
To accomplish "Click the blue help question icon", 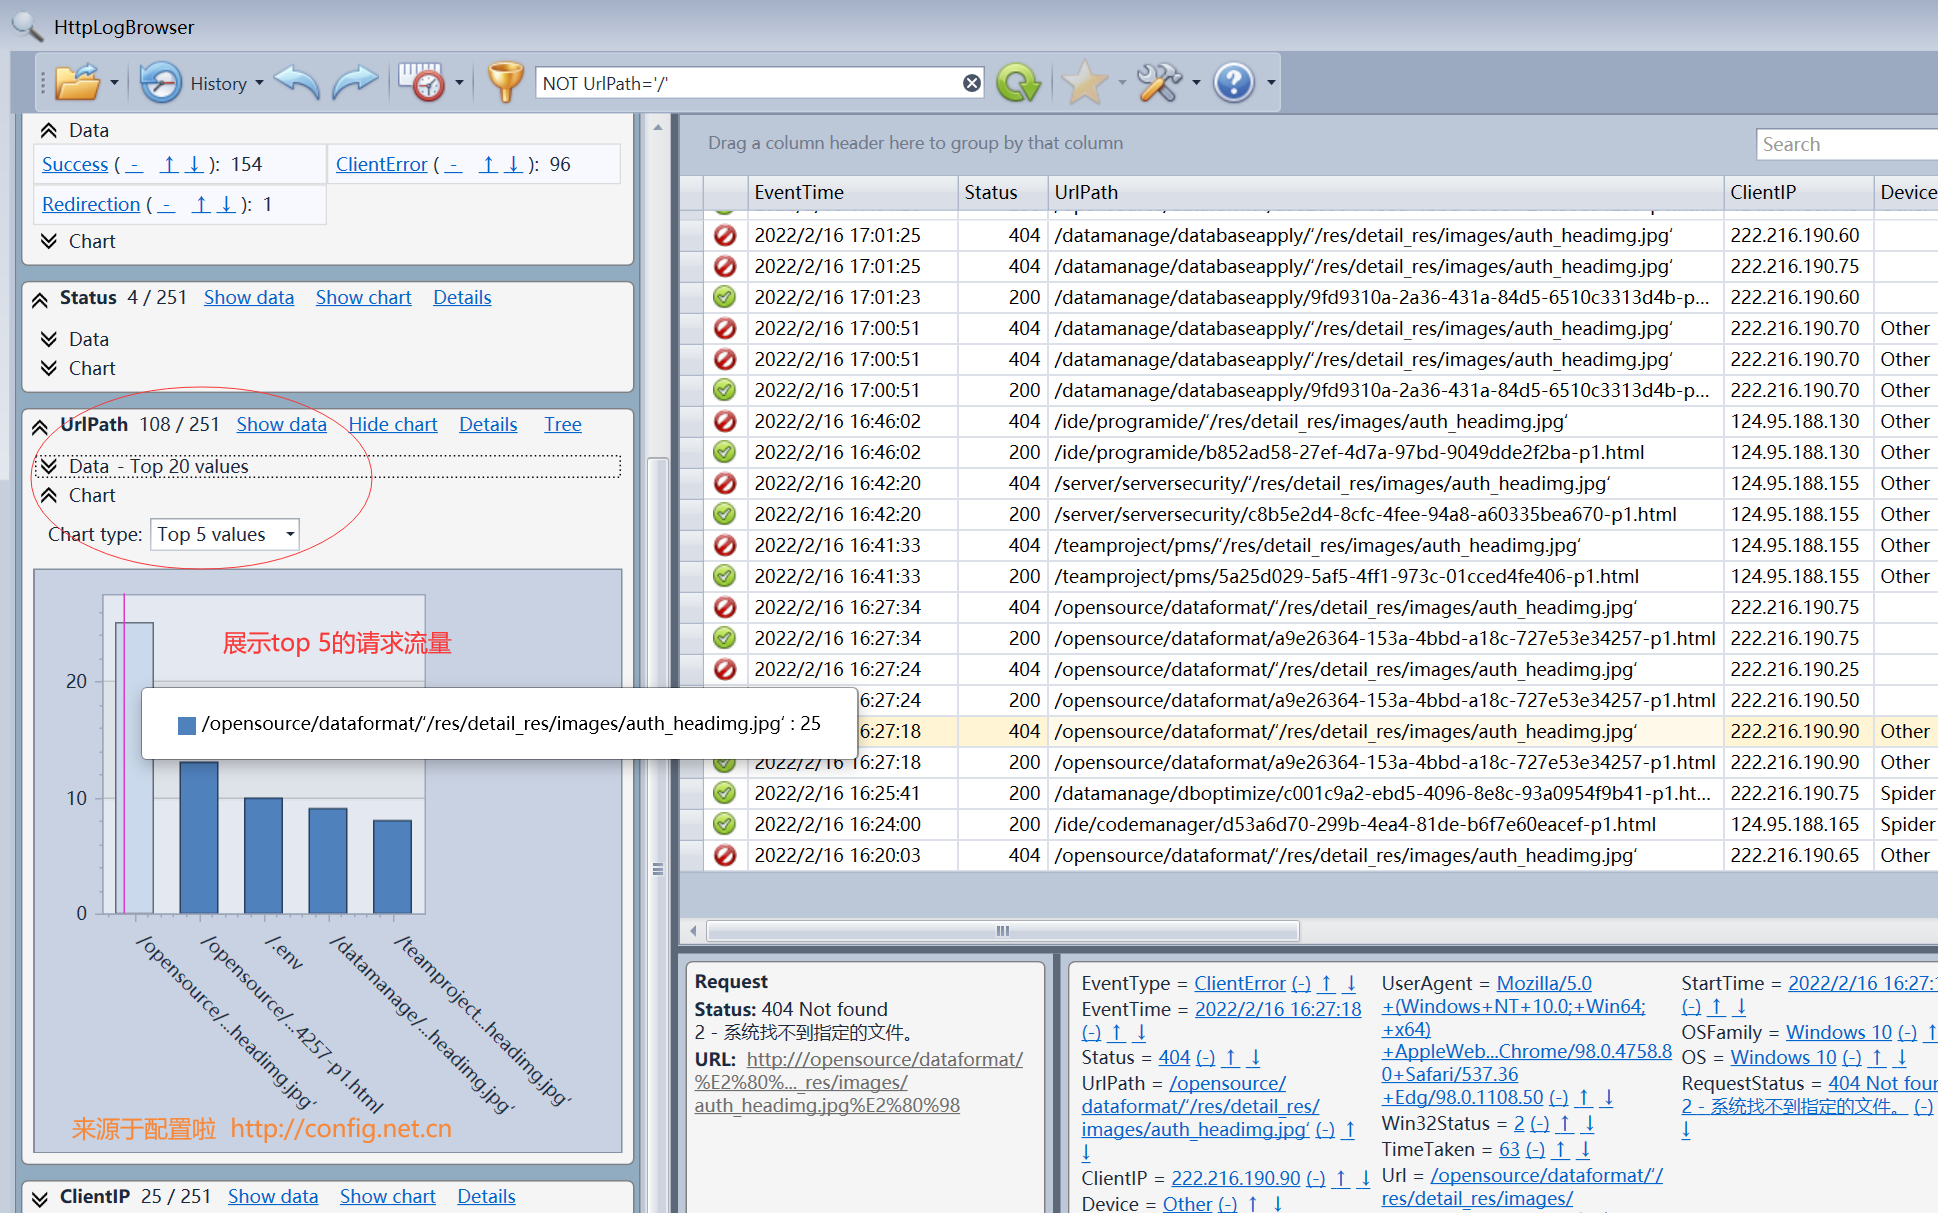I will coord(1233,83).
